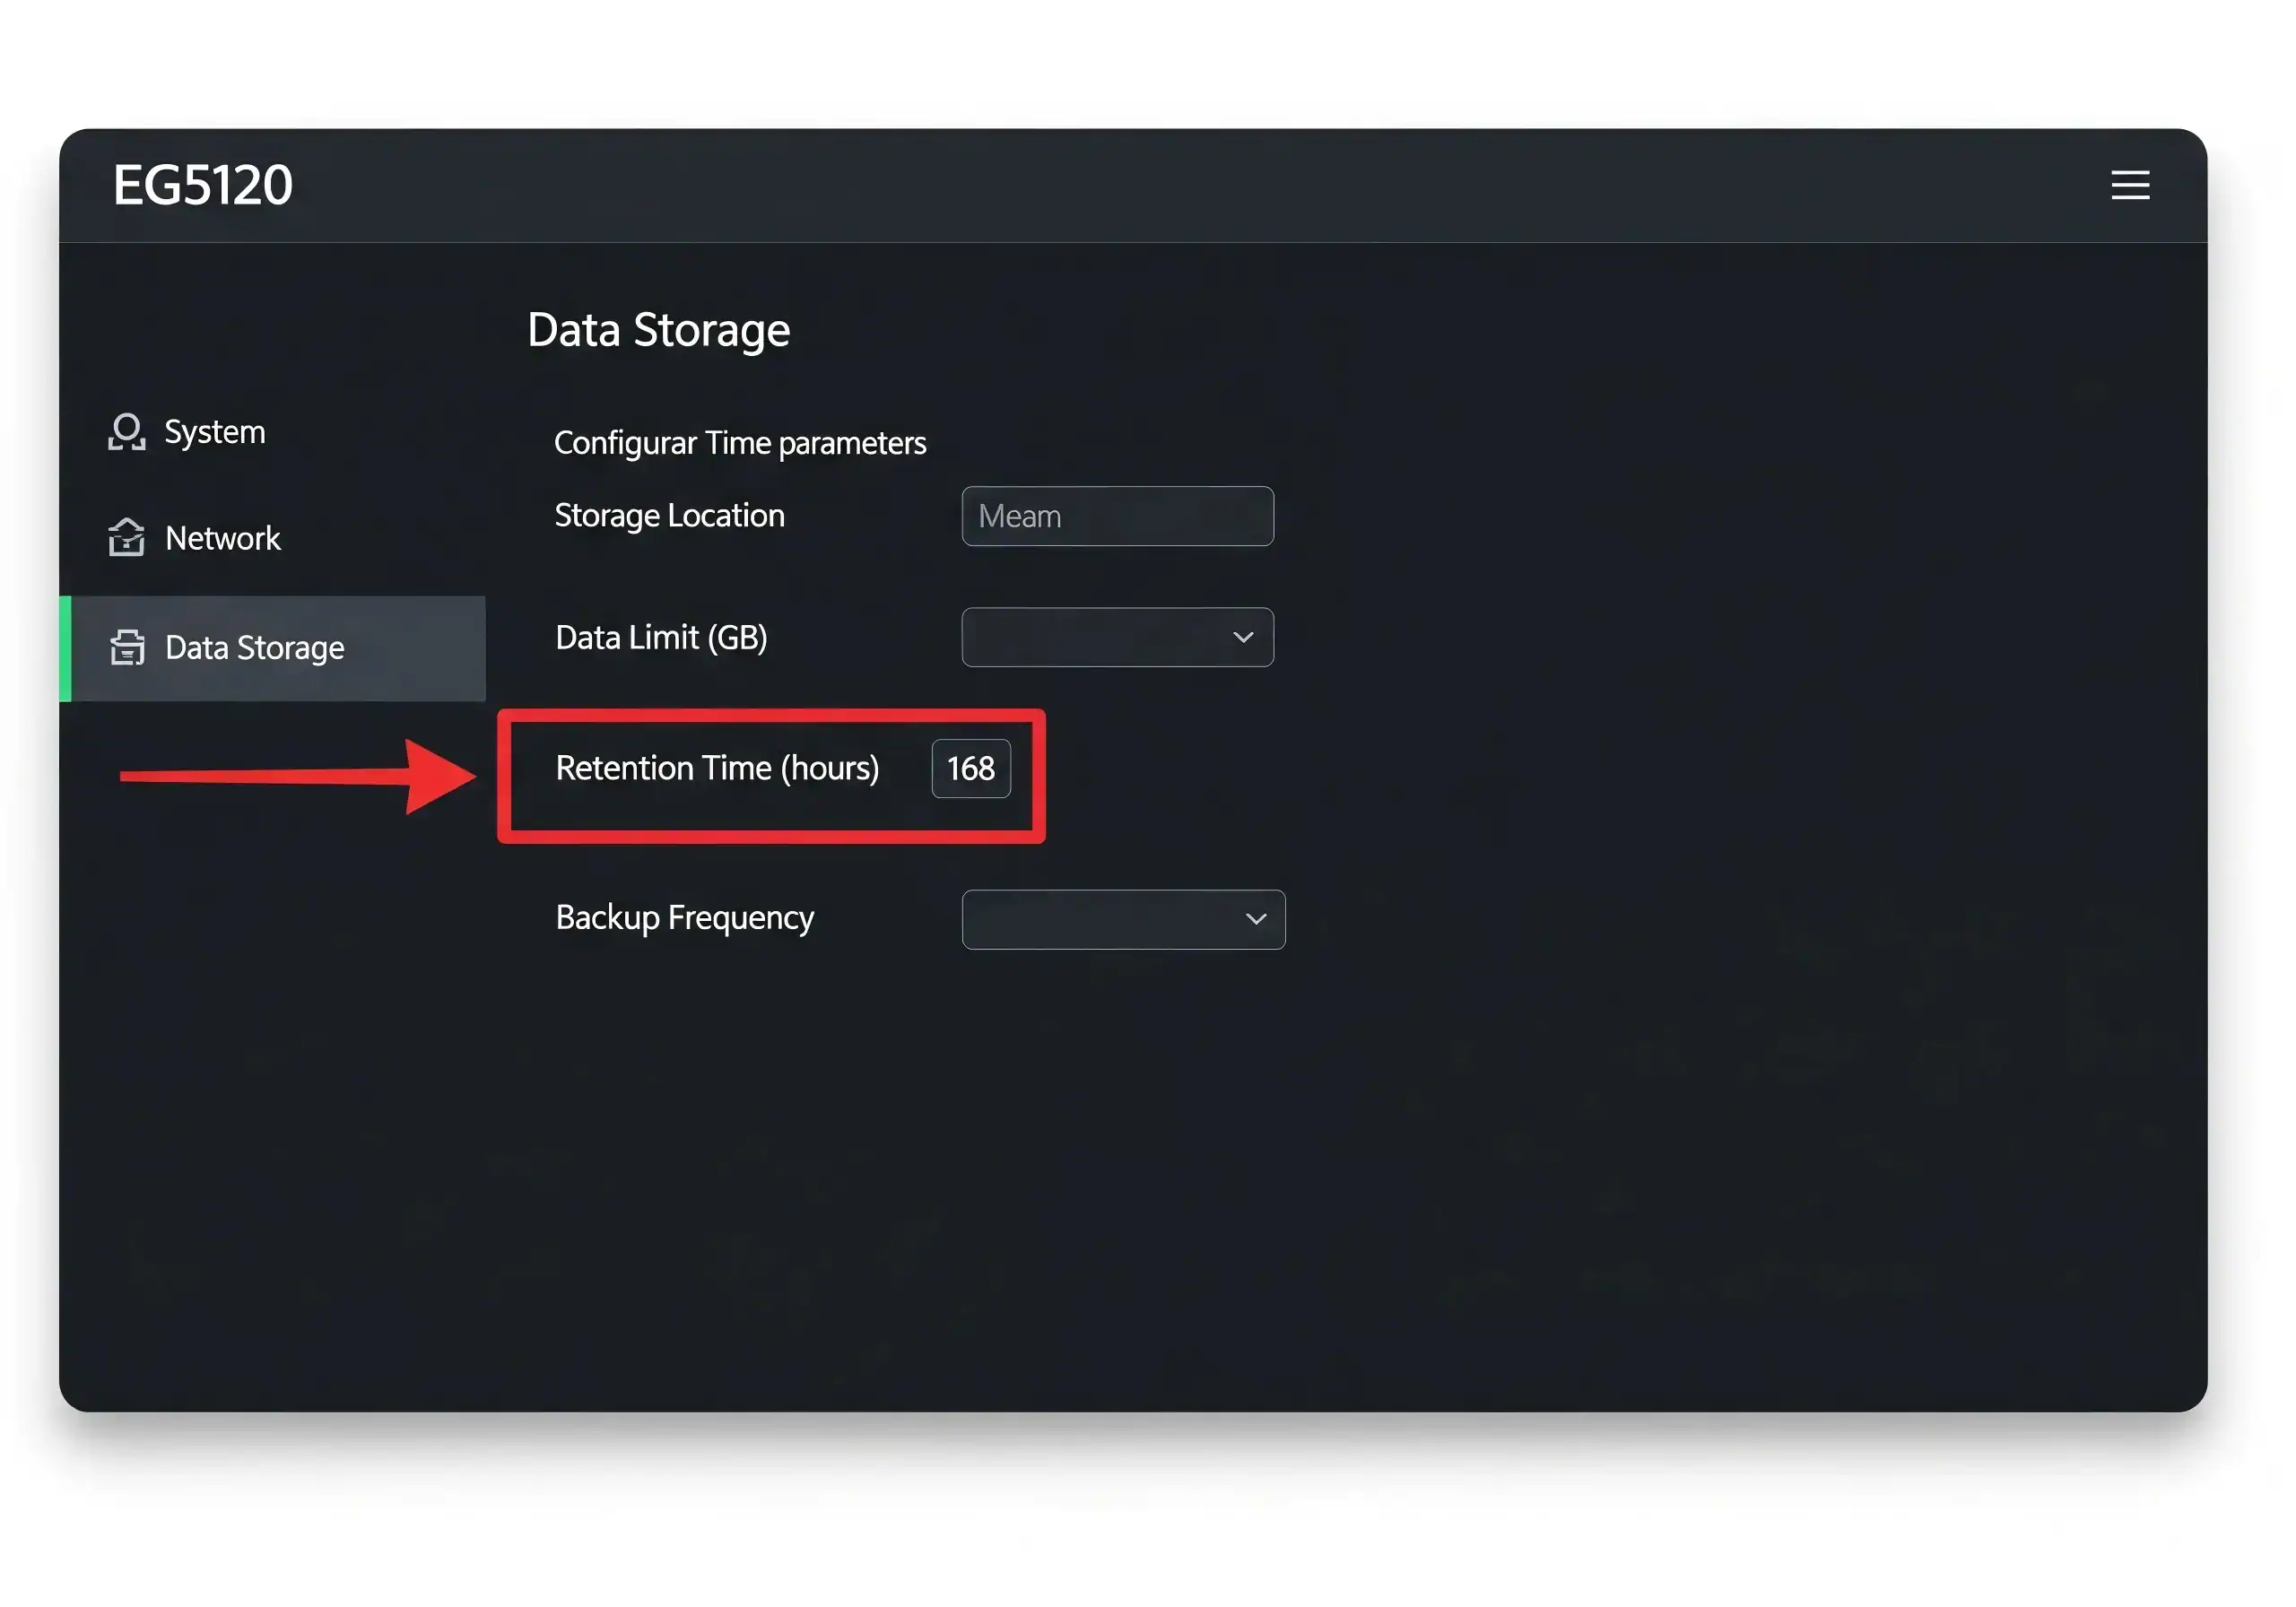
Task: Open the hamburger menu at top right
Action: pyautogui.click(x=2130, y=185)
